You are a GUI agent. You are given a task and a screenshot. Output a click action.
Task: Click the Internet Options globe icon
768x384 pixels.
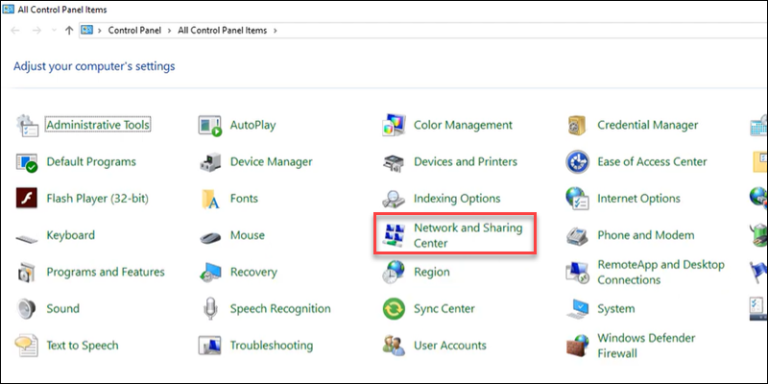click(x=577, y=198)
